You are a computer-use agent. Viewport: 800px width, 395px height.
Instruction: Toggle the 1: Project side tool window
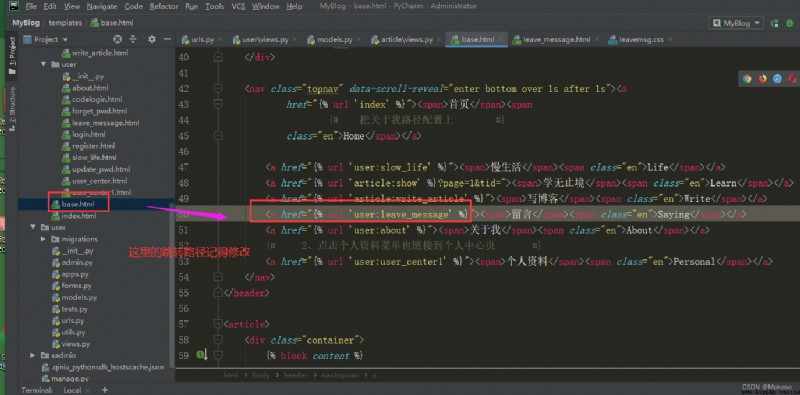click(12, 53)
